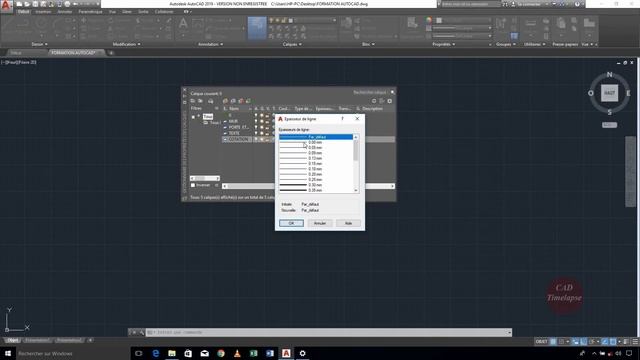
Task: Toggle the Inverser filter checkbox
Action: coord(193,185)
